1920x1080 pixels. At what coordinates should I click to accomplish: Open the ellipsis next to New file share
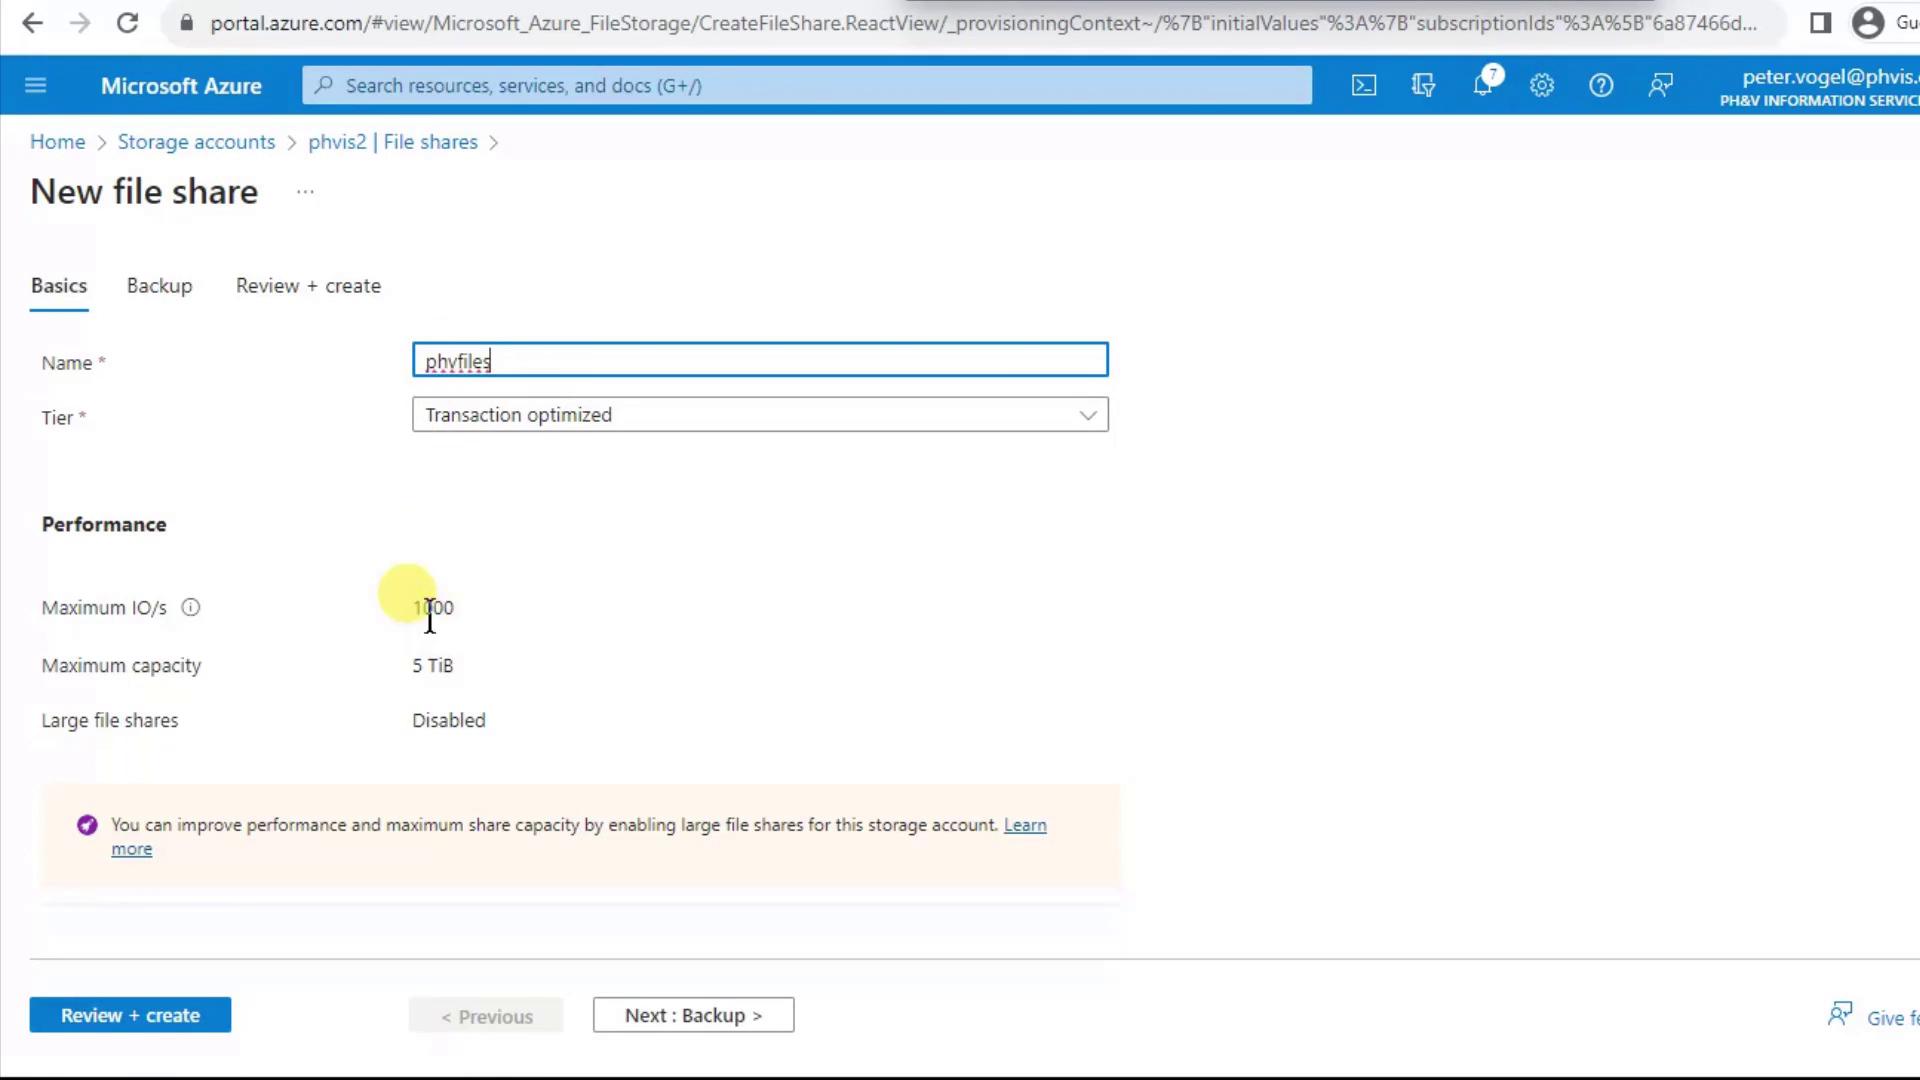(x=305, y=191)
